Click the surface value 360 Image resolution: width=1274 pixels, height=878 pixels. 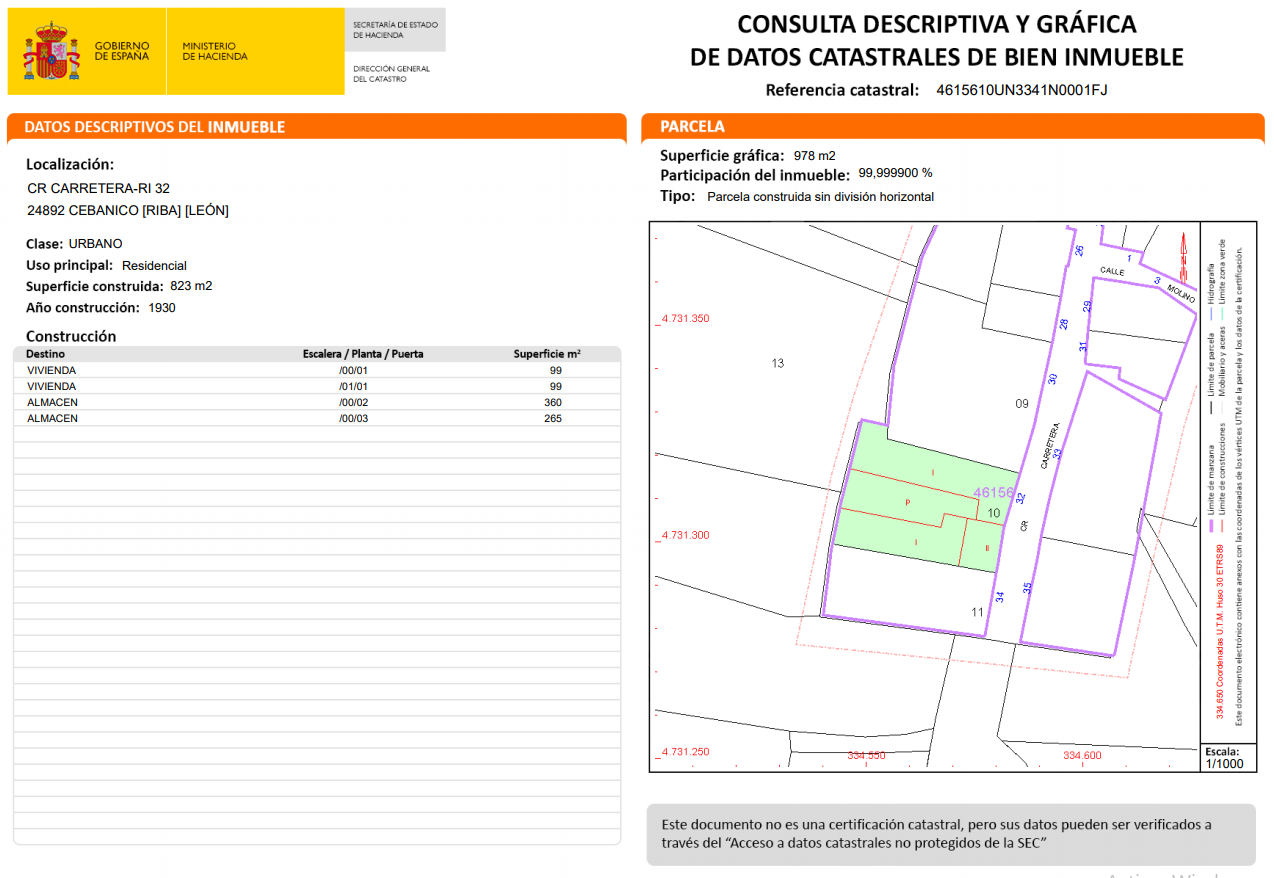pos(552,402)
